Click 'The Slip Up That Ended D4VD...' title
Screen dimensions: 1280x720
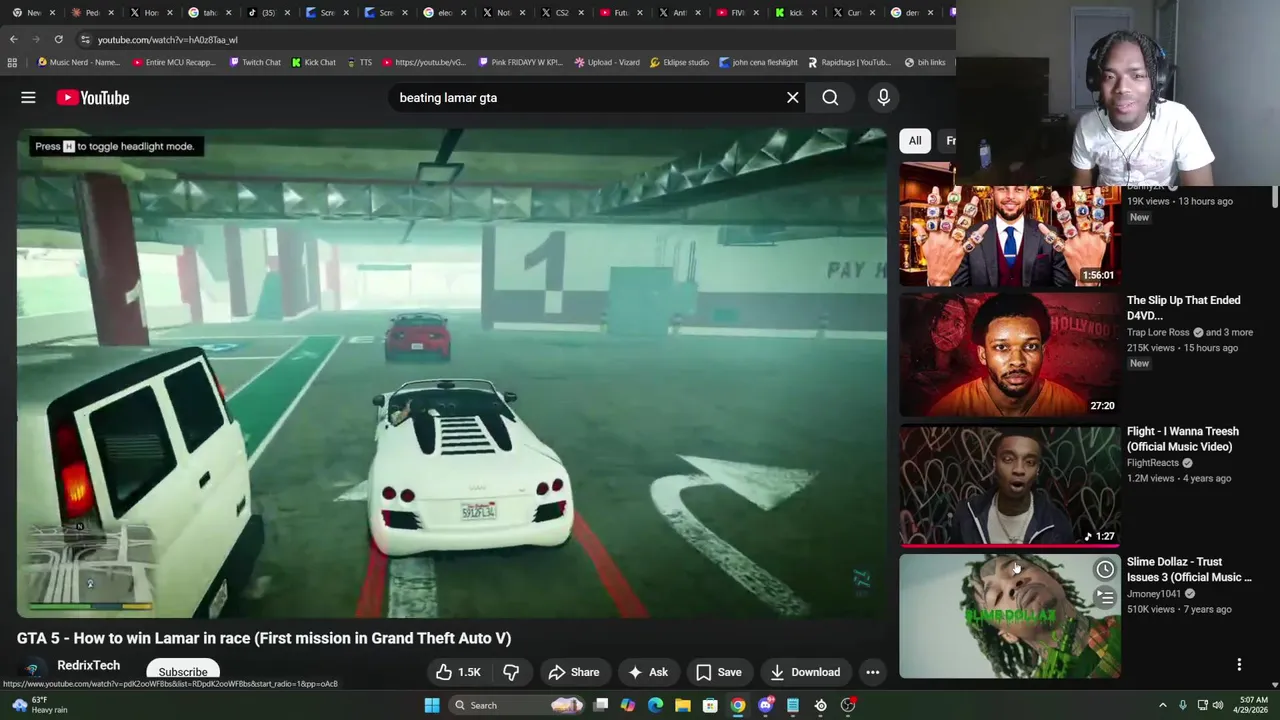1183,307
